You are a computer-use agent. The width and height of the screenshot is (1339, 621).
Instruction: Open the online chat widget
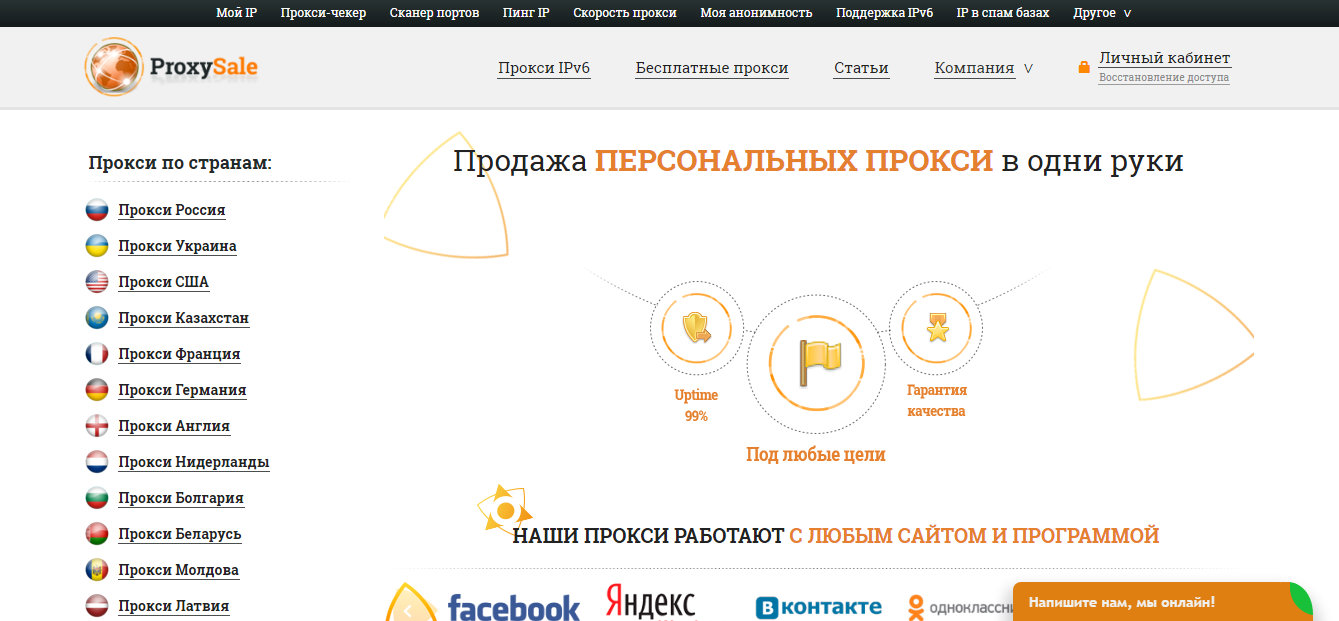[x=1160, y=602]
